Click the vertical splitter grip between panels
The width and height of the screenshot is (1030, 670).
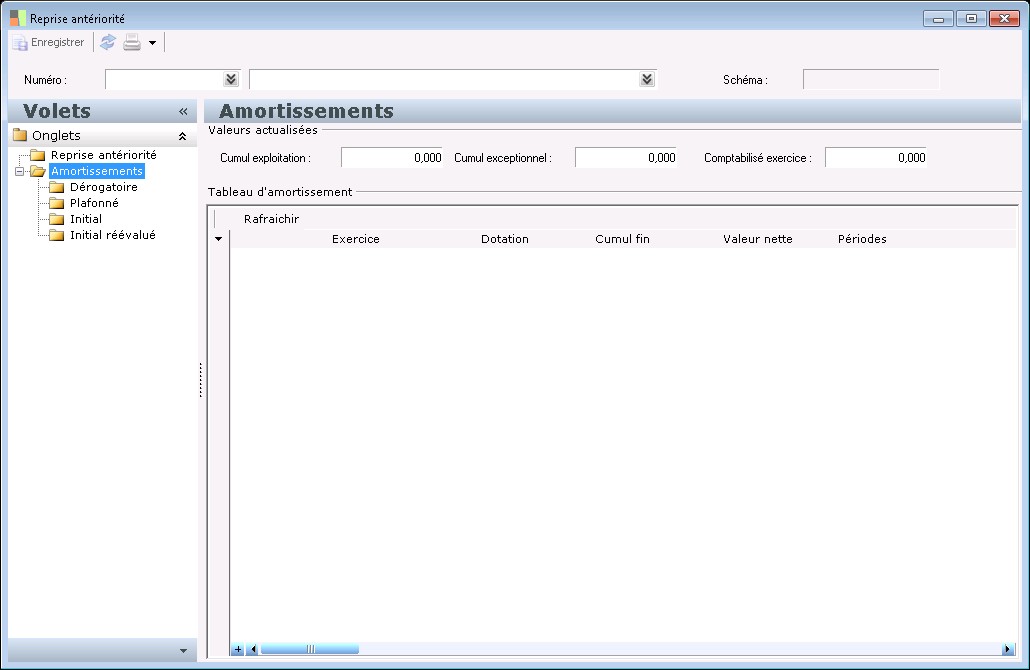(200, 380)
